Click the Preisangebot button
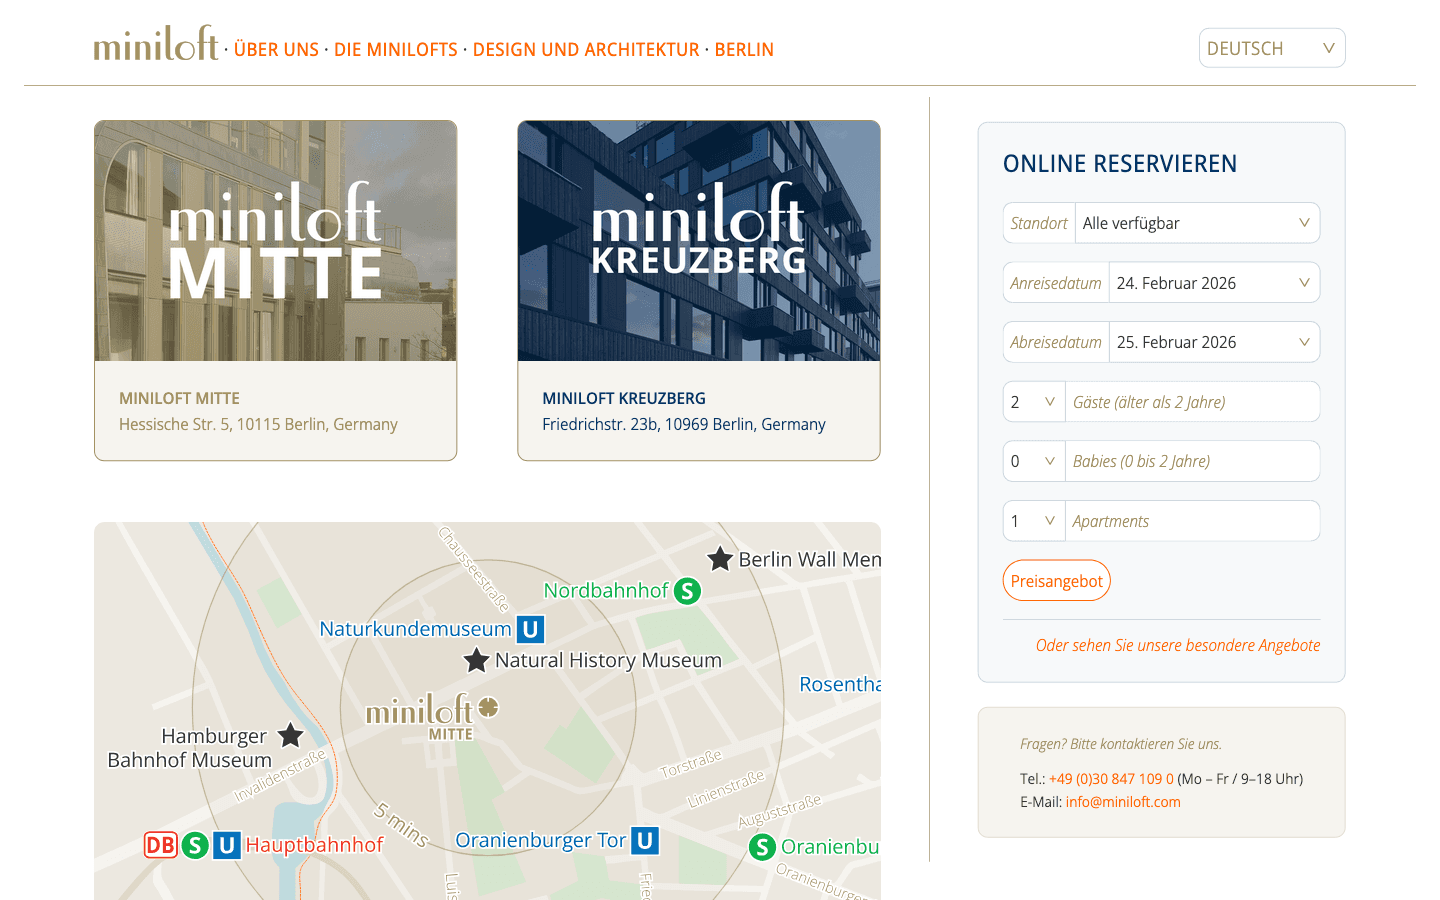1440x900 pixels. [1056, 580]
